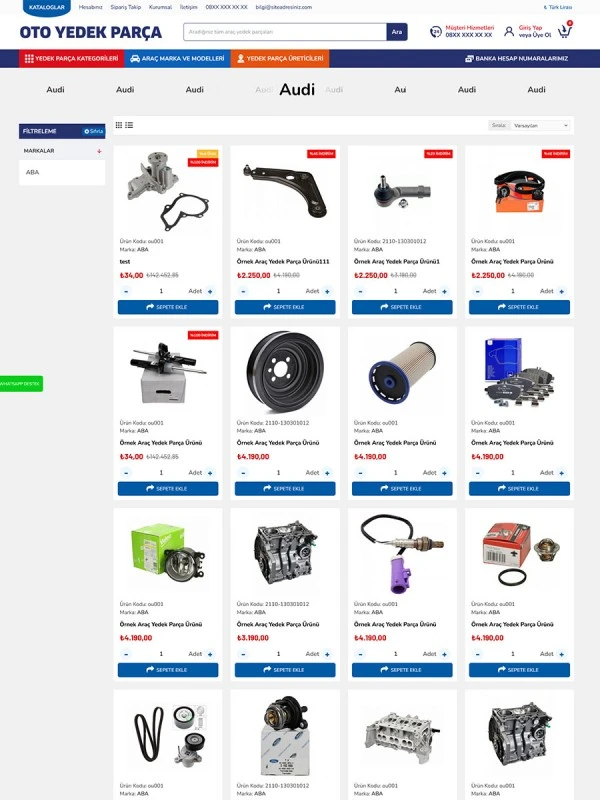Collapse the MARKALAR filter section
600x800 pixels.
click(99, 151)
